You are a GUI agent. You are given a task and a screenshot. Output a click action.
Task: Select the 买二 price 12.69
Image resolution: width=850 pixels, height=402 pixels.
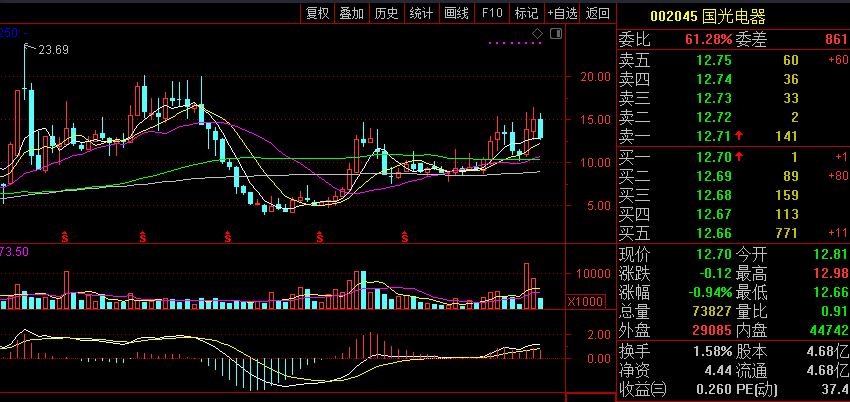pyautogui.click(x=714, y=176)
